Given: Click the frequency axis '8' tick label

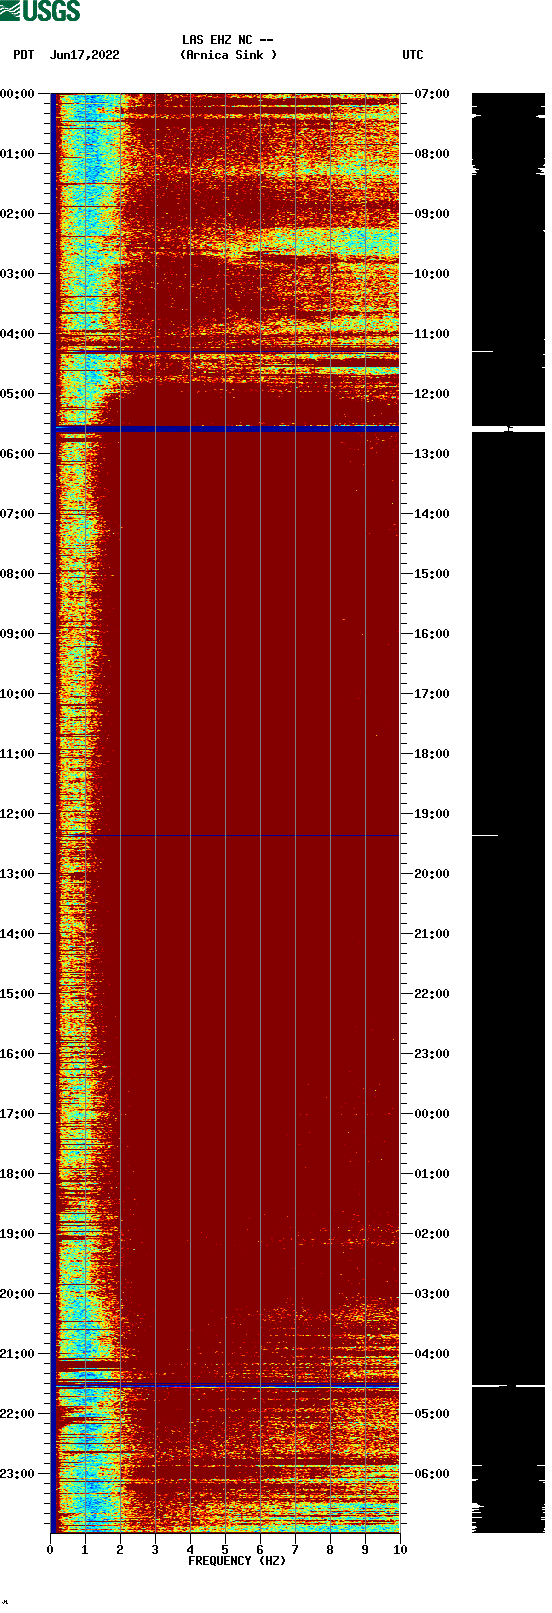Looking at the screenshot, I should [330, 1550].
